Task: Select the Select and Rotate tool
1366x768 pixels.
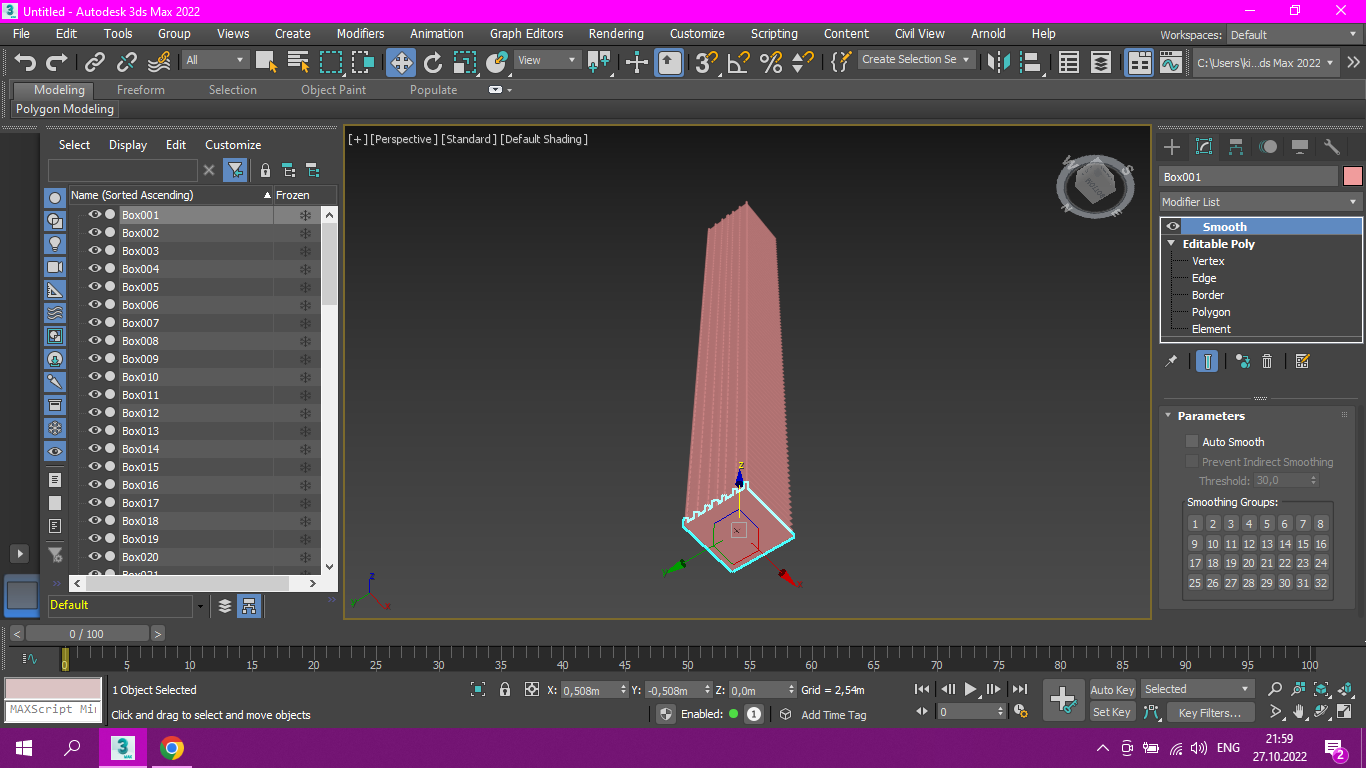Action: 433,62
